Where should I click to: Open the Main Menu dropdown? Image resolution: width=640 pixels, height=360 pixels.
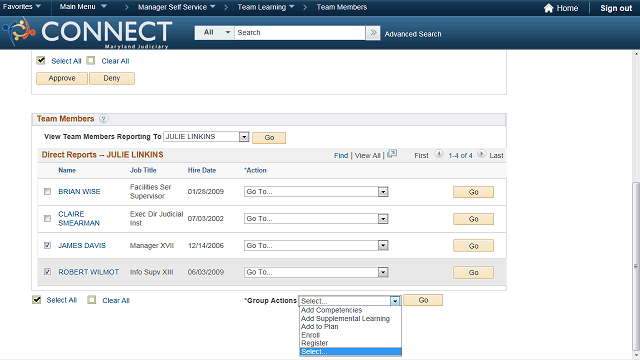pyautogui.click(x=83, y=7)
